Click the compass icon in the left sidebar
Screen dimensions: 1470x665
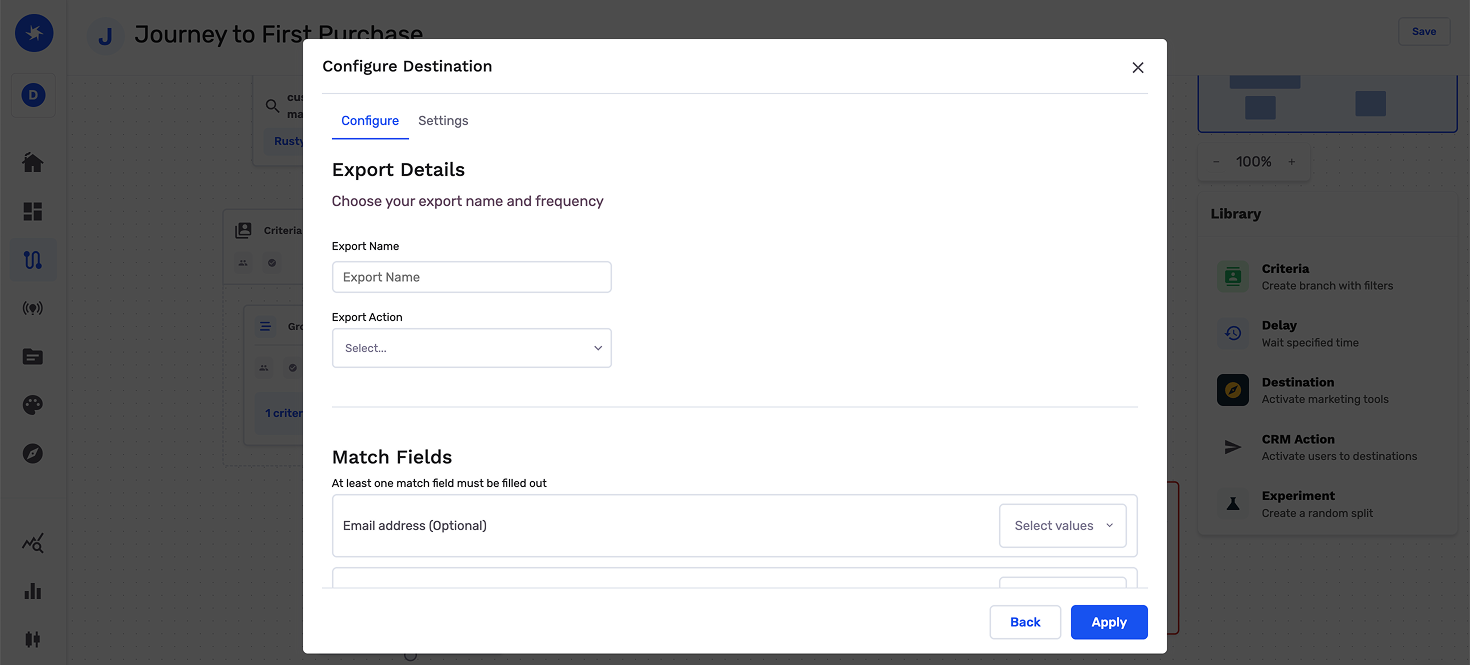[x=33, y=454]
